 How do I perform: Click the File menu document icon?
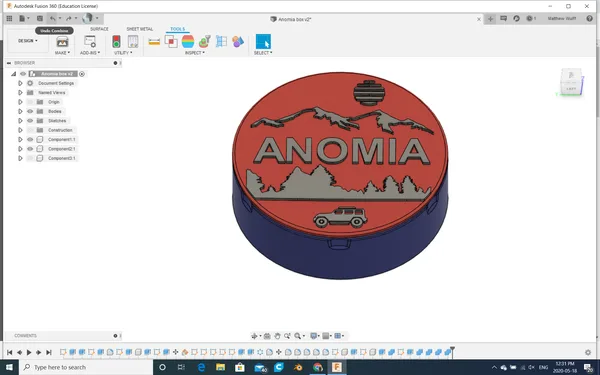pos(22,18)
